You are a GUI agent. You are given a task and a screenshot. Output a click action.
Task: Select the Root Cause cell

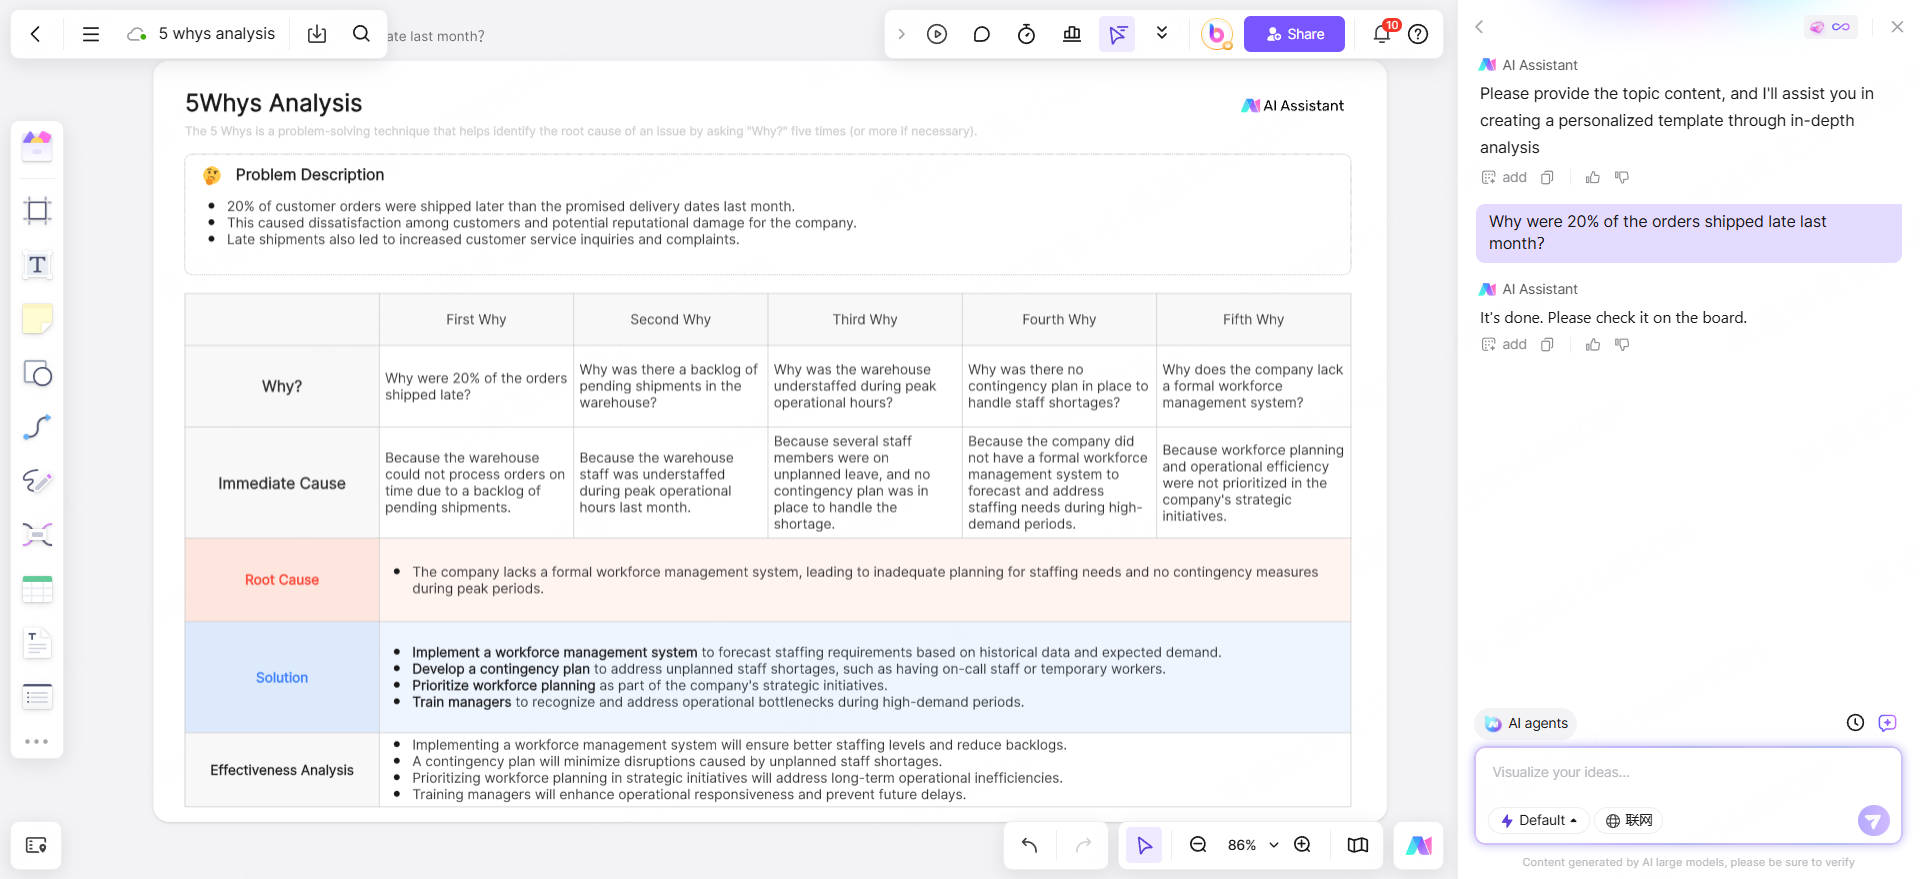click(282, 580)
